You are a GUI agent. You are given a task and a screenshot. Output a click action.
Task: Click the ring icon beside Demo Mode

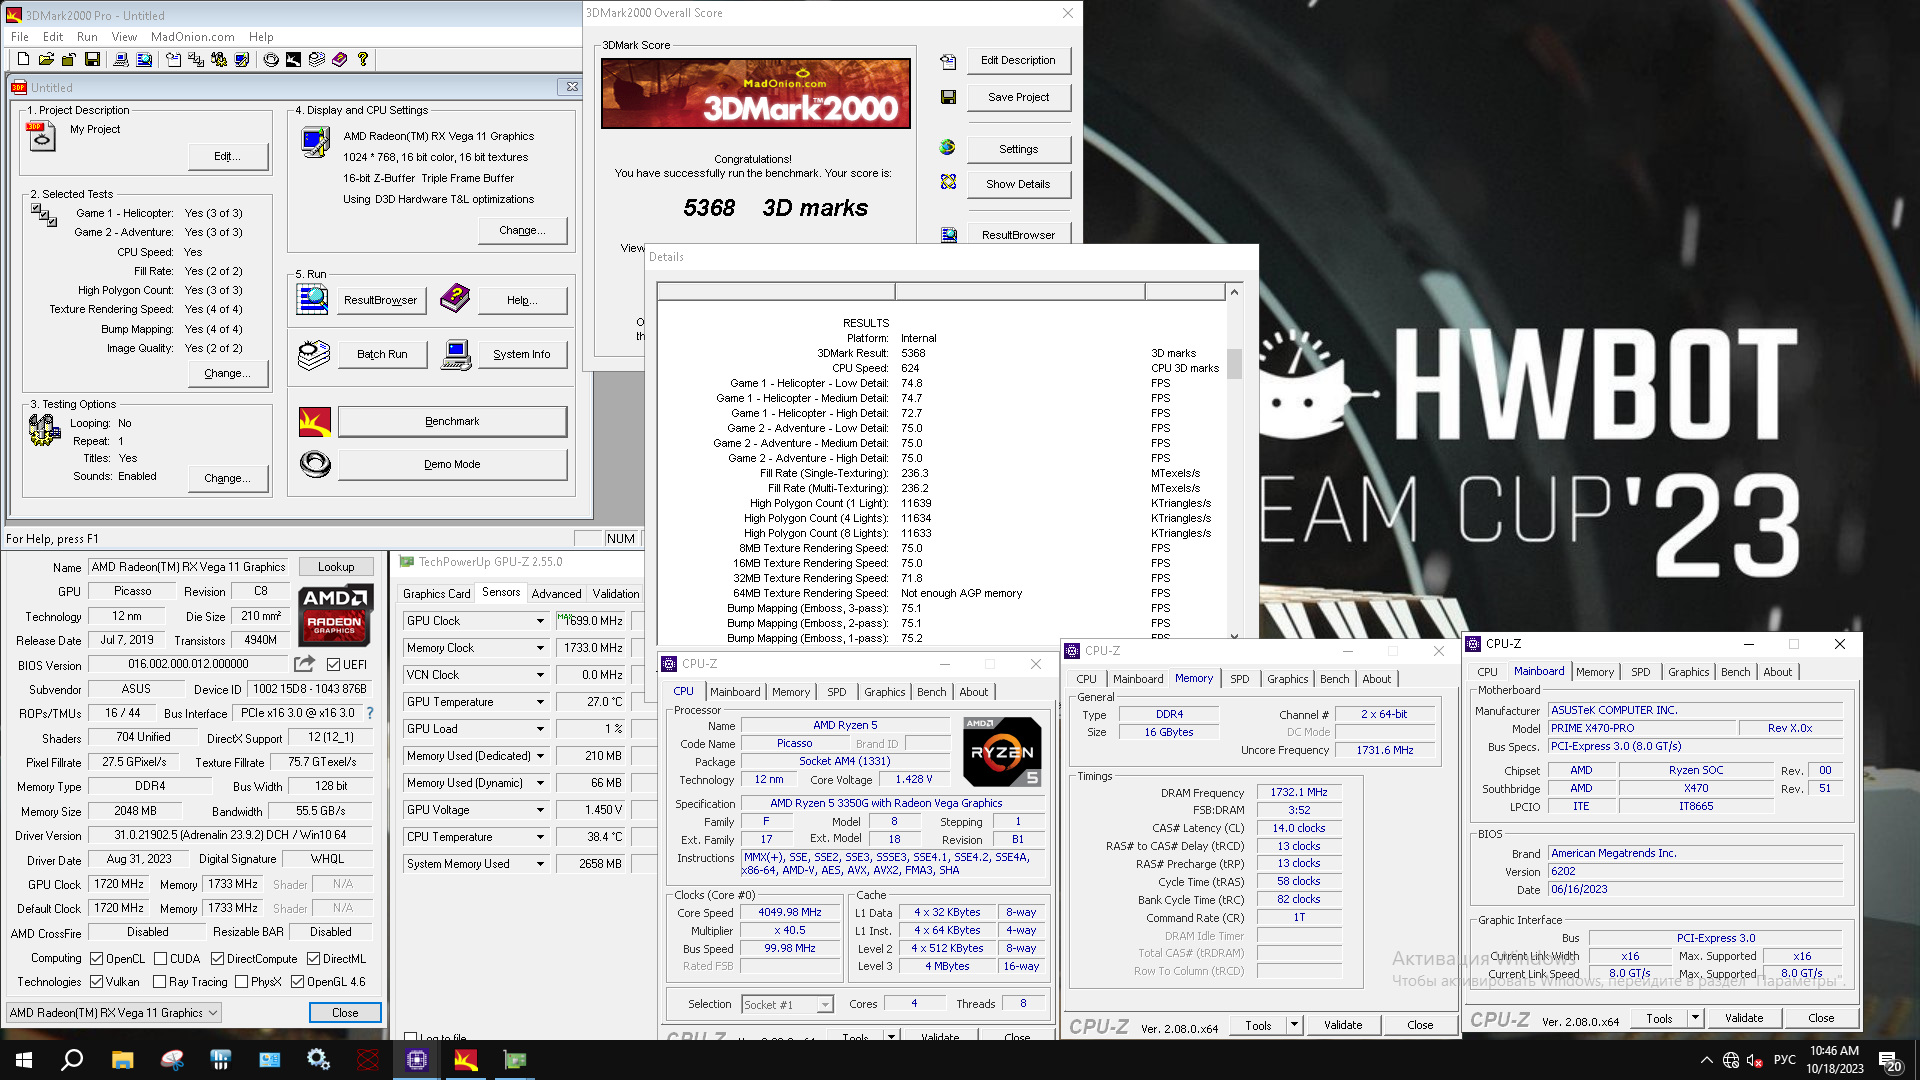(x=315, y=464)
